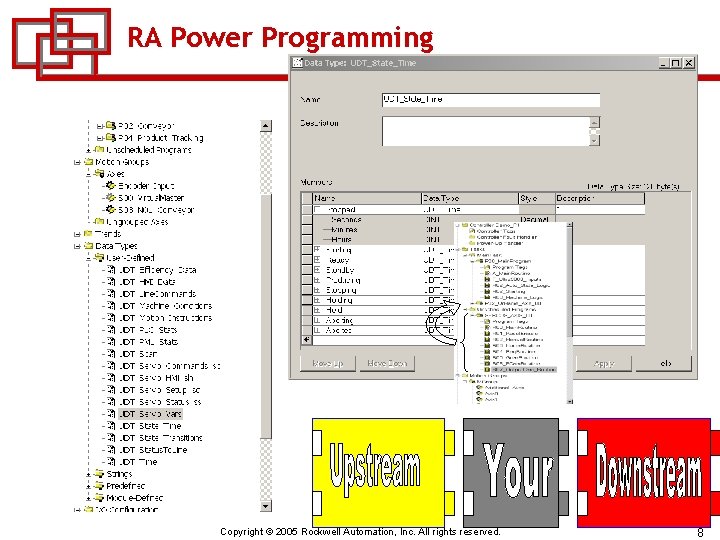Expand the Holding member row
This screenshot has width=720, height=540.
[317, 300]
